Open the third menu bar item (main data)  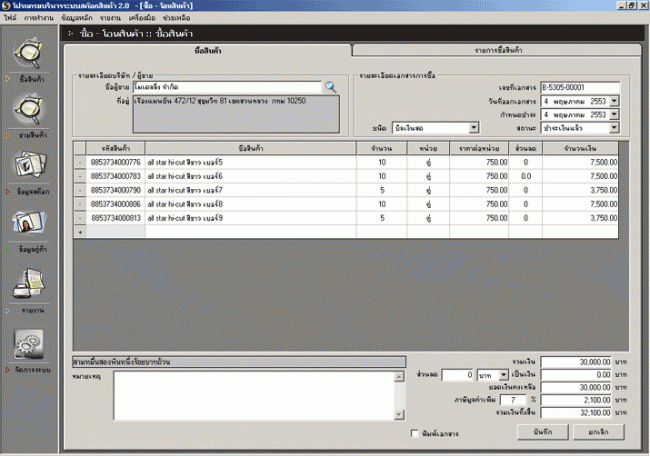77,18
